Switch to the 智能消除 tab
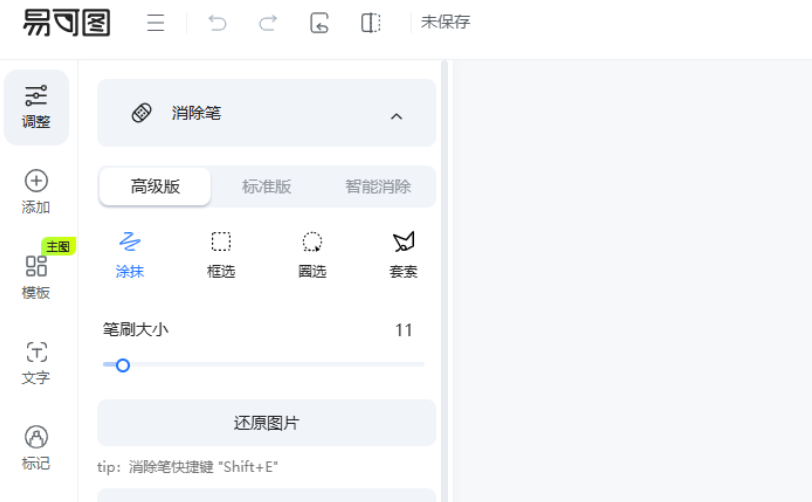This screenshot has width=812, height=502. coord(378,187)
